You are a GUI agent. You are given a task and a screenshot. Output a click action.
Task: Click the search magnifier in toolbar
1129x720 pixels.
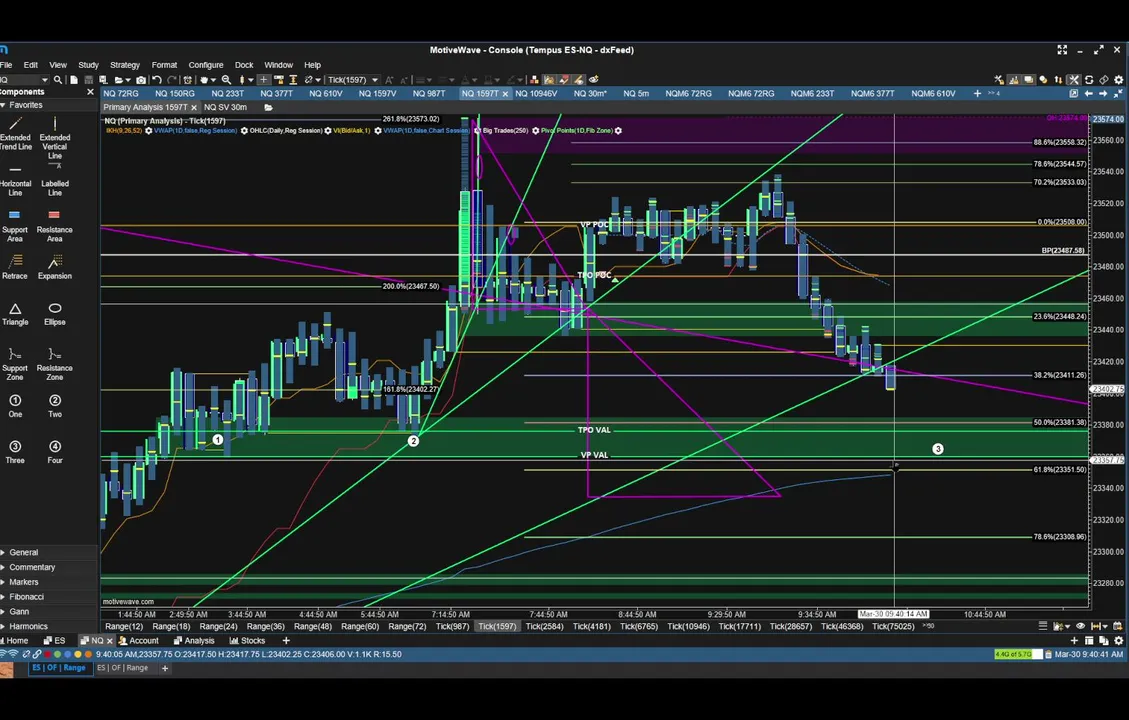58,80
